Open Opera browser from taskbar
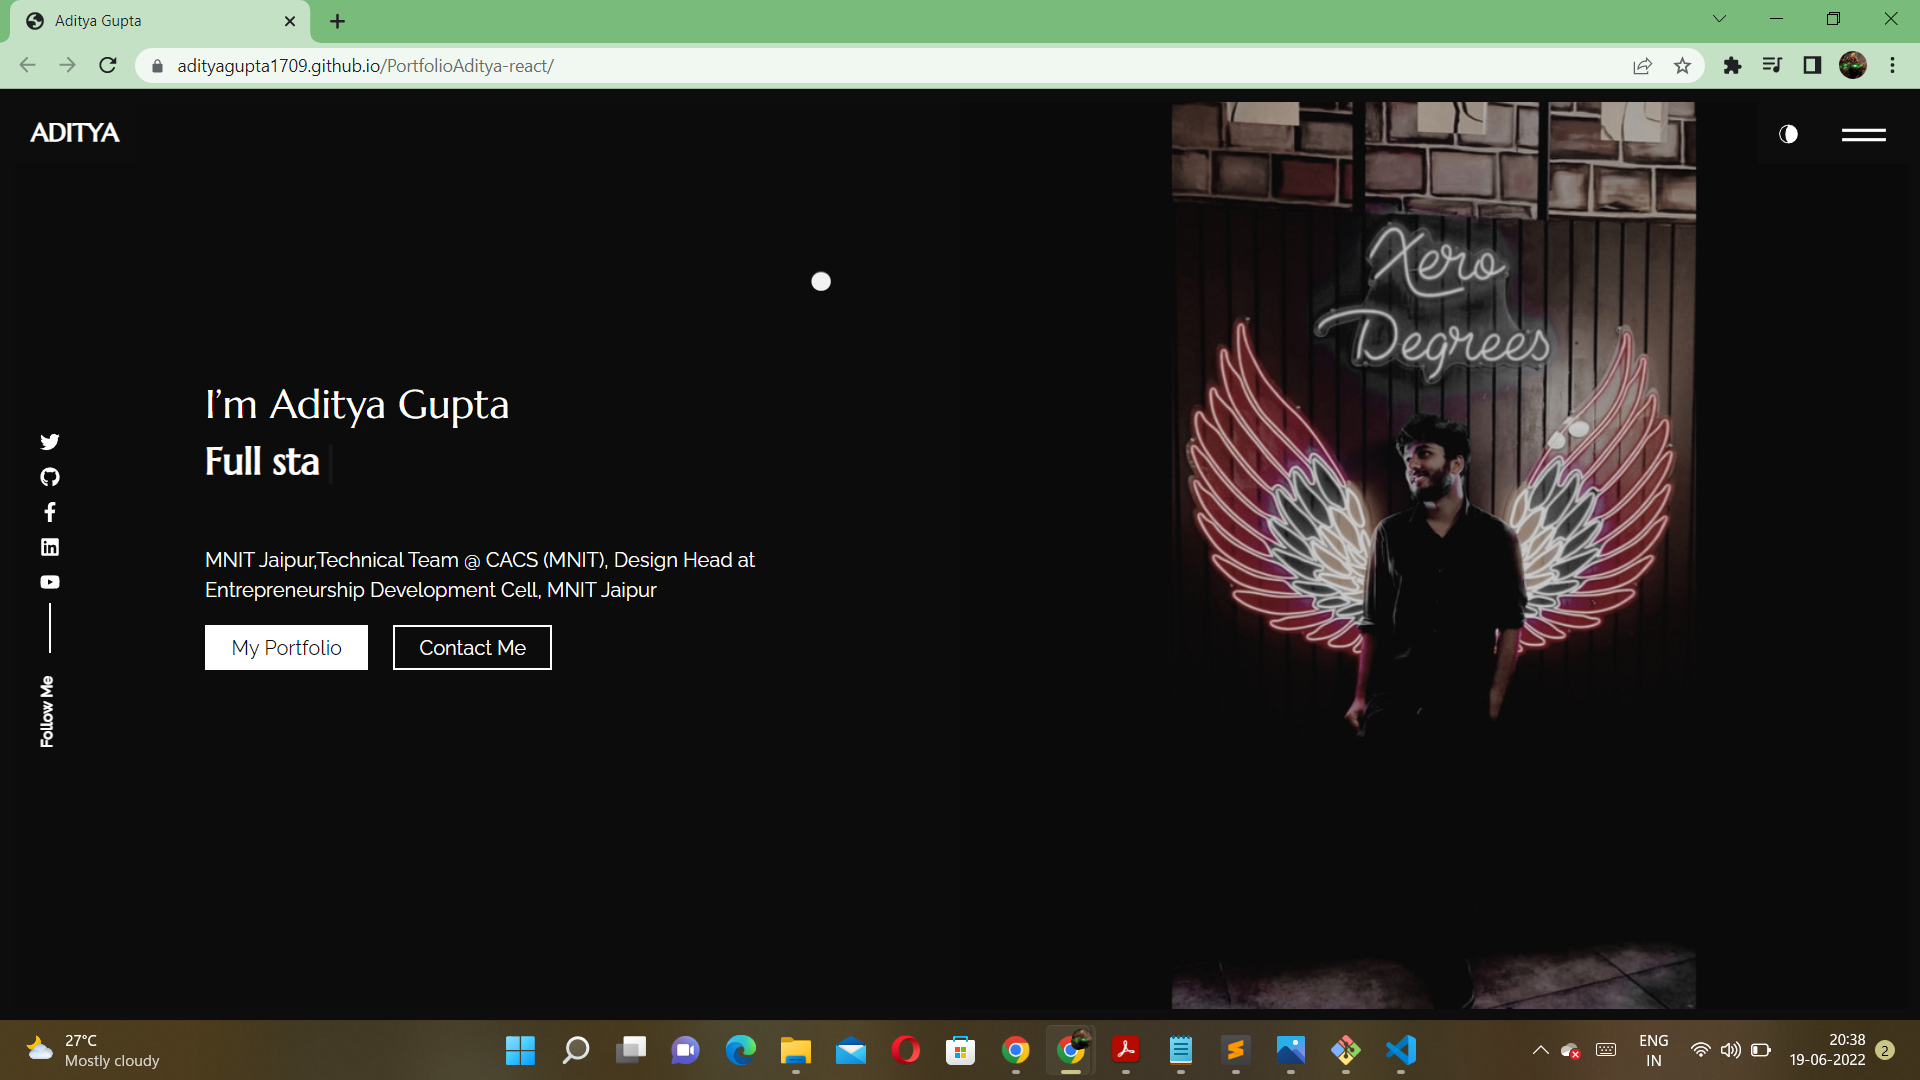 [x=906, y=1050]
